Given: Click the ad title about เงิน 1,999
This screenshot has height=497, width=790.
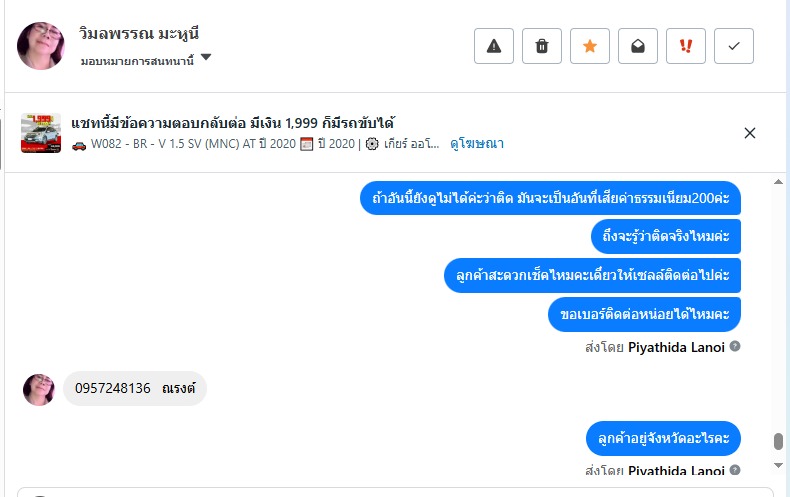Looking at the screenshot, I should [x=232, y=123].
